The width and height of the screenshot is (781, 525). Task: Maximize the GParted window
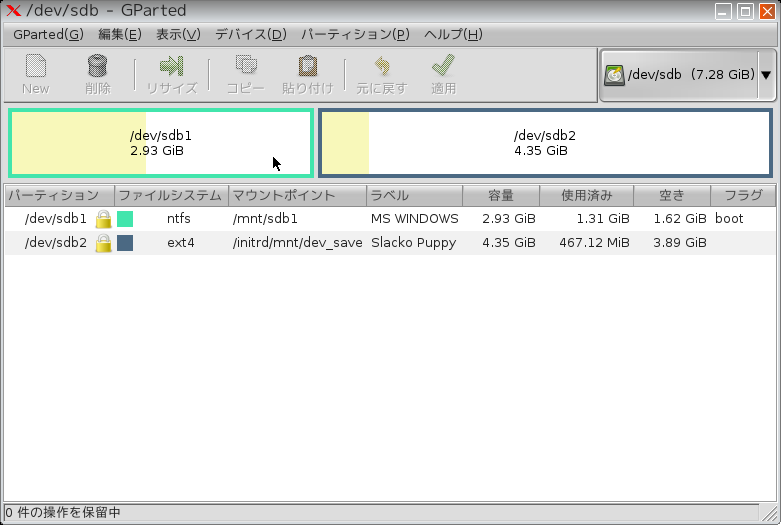[745, 11]
